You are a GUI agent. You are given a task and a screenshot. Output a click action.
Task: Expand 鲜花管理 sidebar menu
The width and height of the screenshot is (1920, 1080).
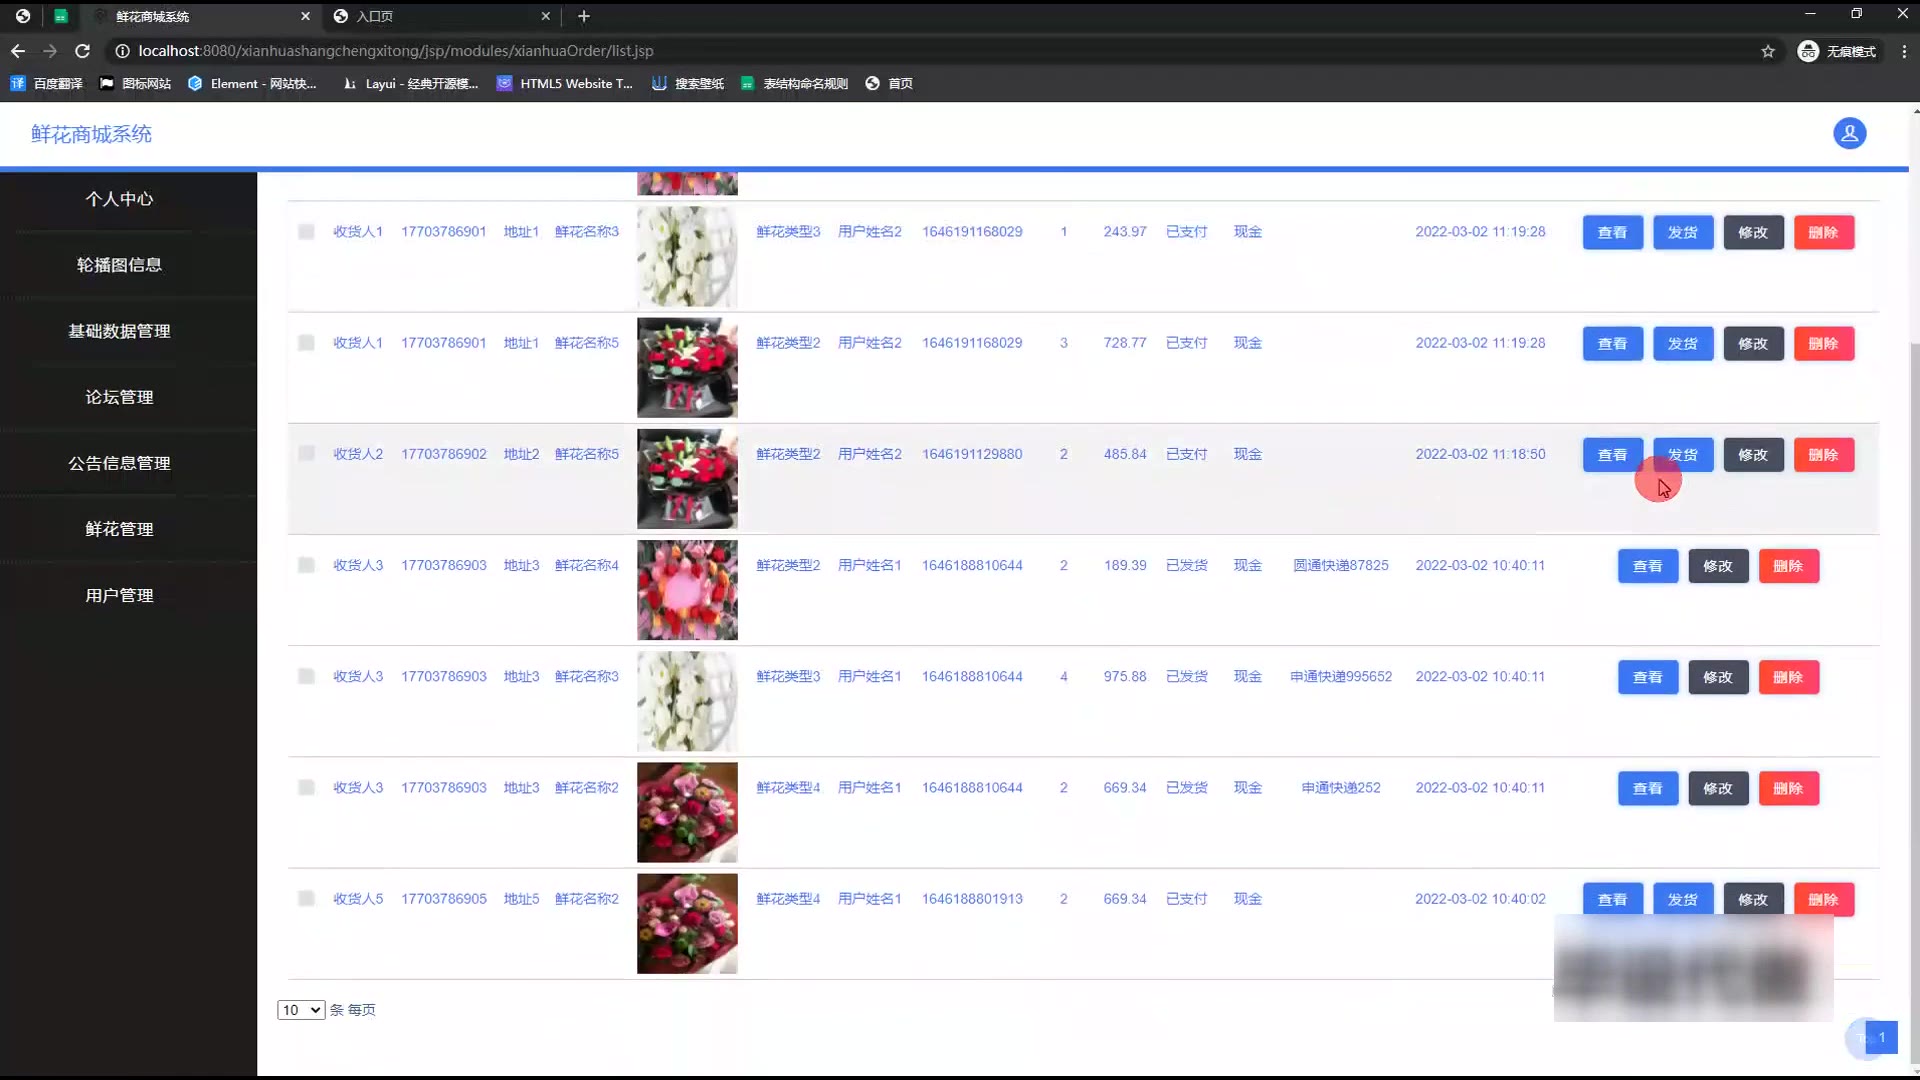[119, 529]
